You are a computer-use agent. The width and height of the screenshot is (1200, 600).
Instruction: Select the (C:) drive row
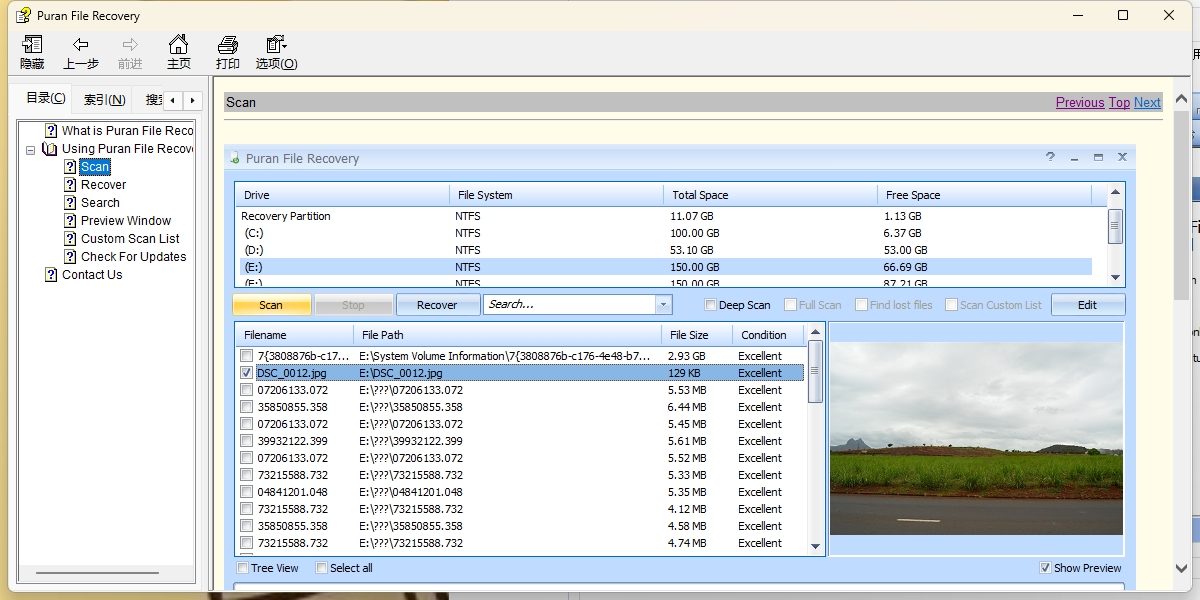[x=664, y=233]
